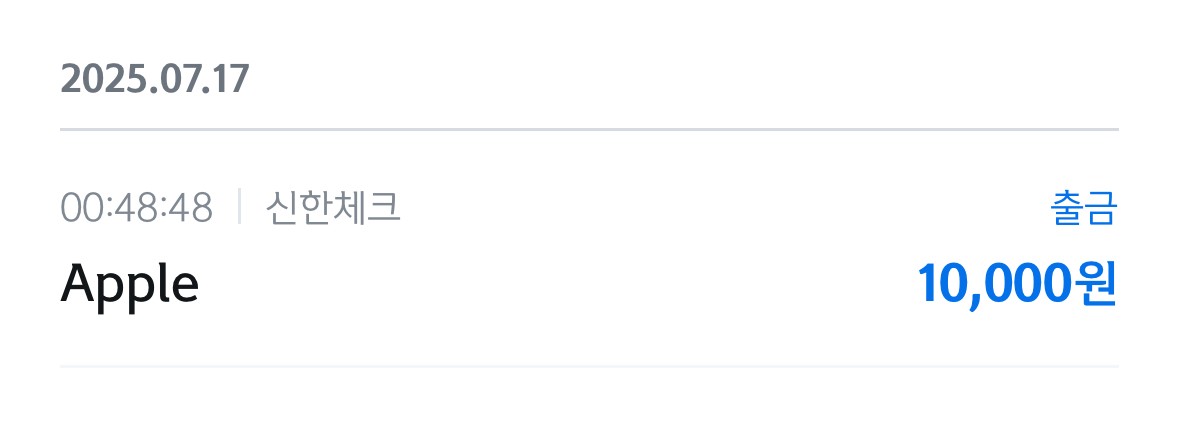Image resolution: width=1179 pixels, height=429 pixels.
Task: Tap the 원 currency symbol after 10,000
Action: pyautogui.click(x=1095, y=285)
